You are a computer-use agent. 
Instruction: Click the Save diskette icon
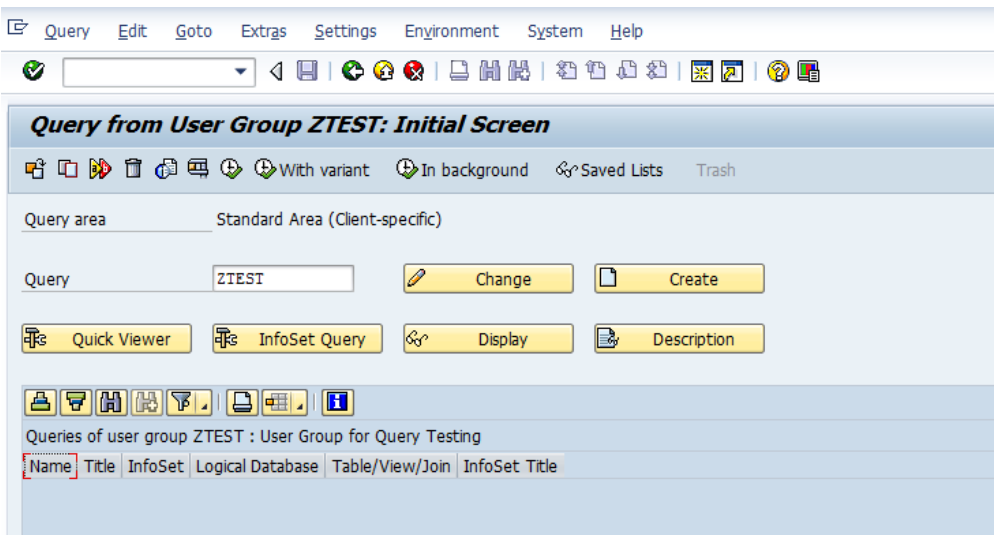307,70
